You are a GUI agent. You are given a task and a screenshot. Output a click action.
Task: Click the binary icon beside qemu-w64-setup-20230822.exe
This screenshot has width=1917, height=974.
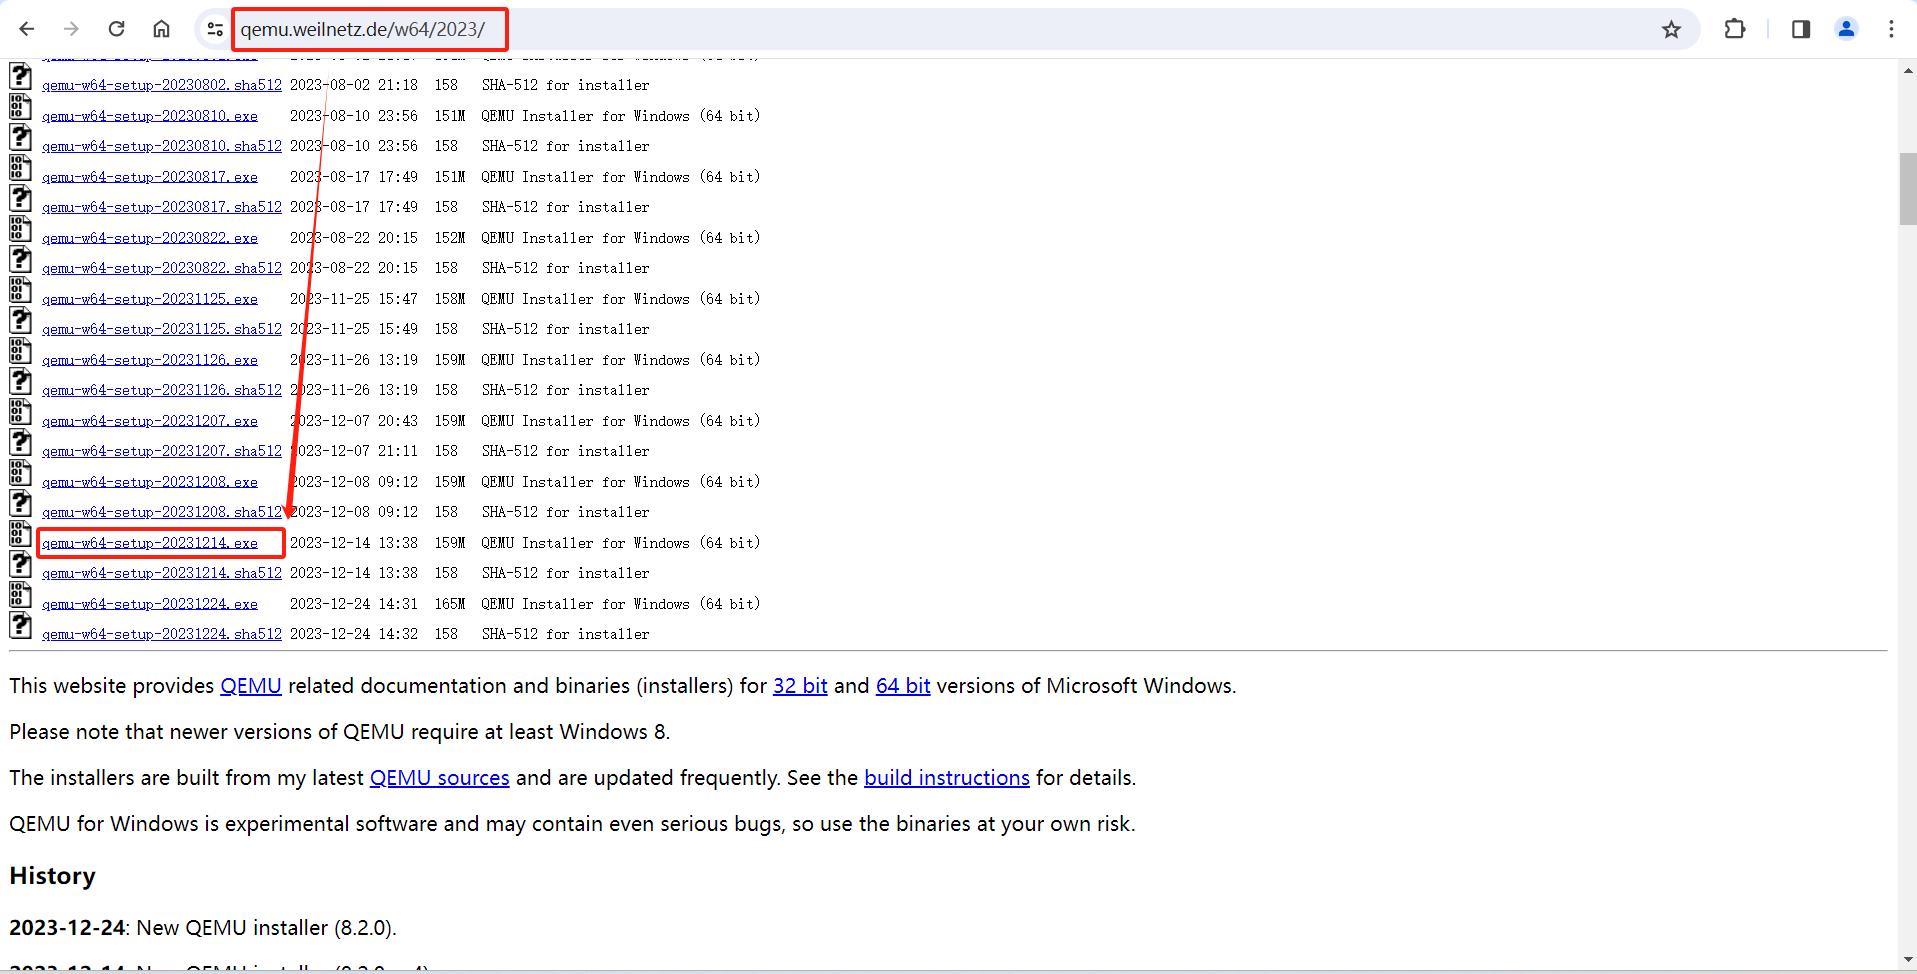pos(20,229)
